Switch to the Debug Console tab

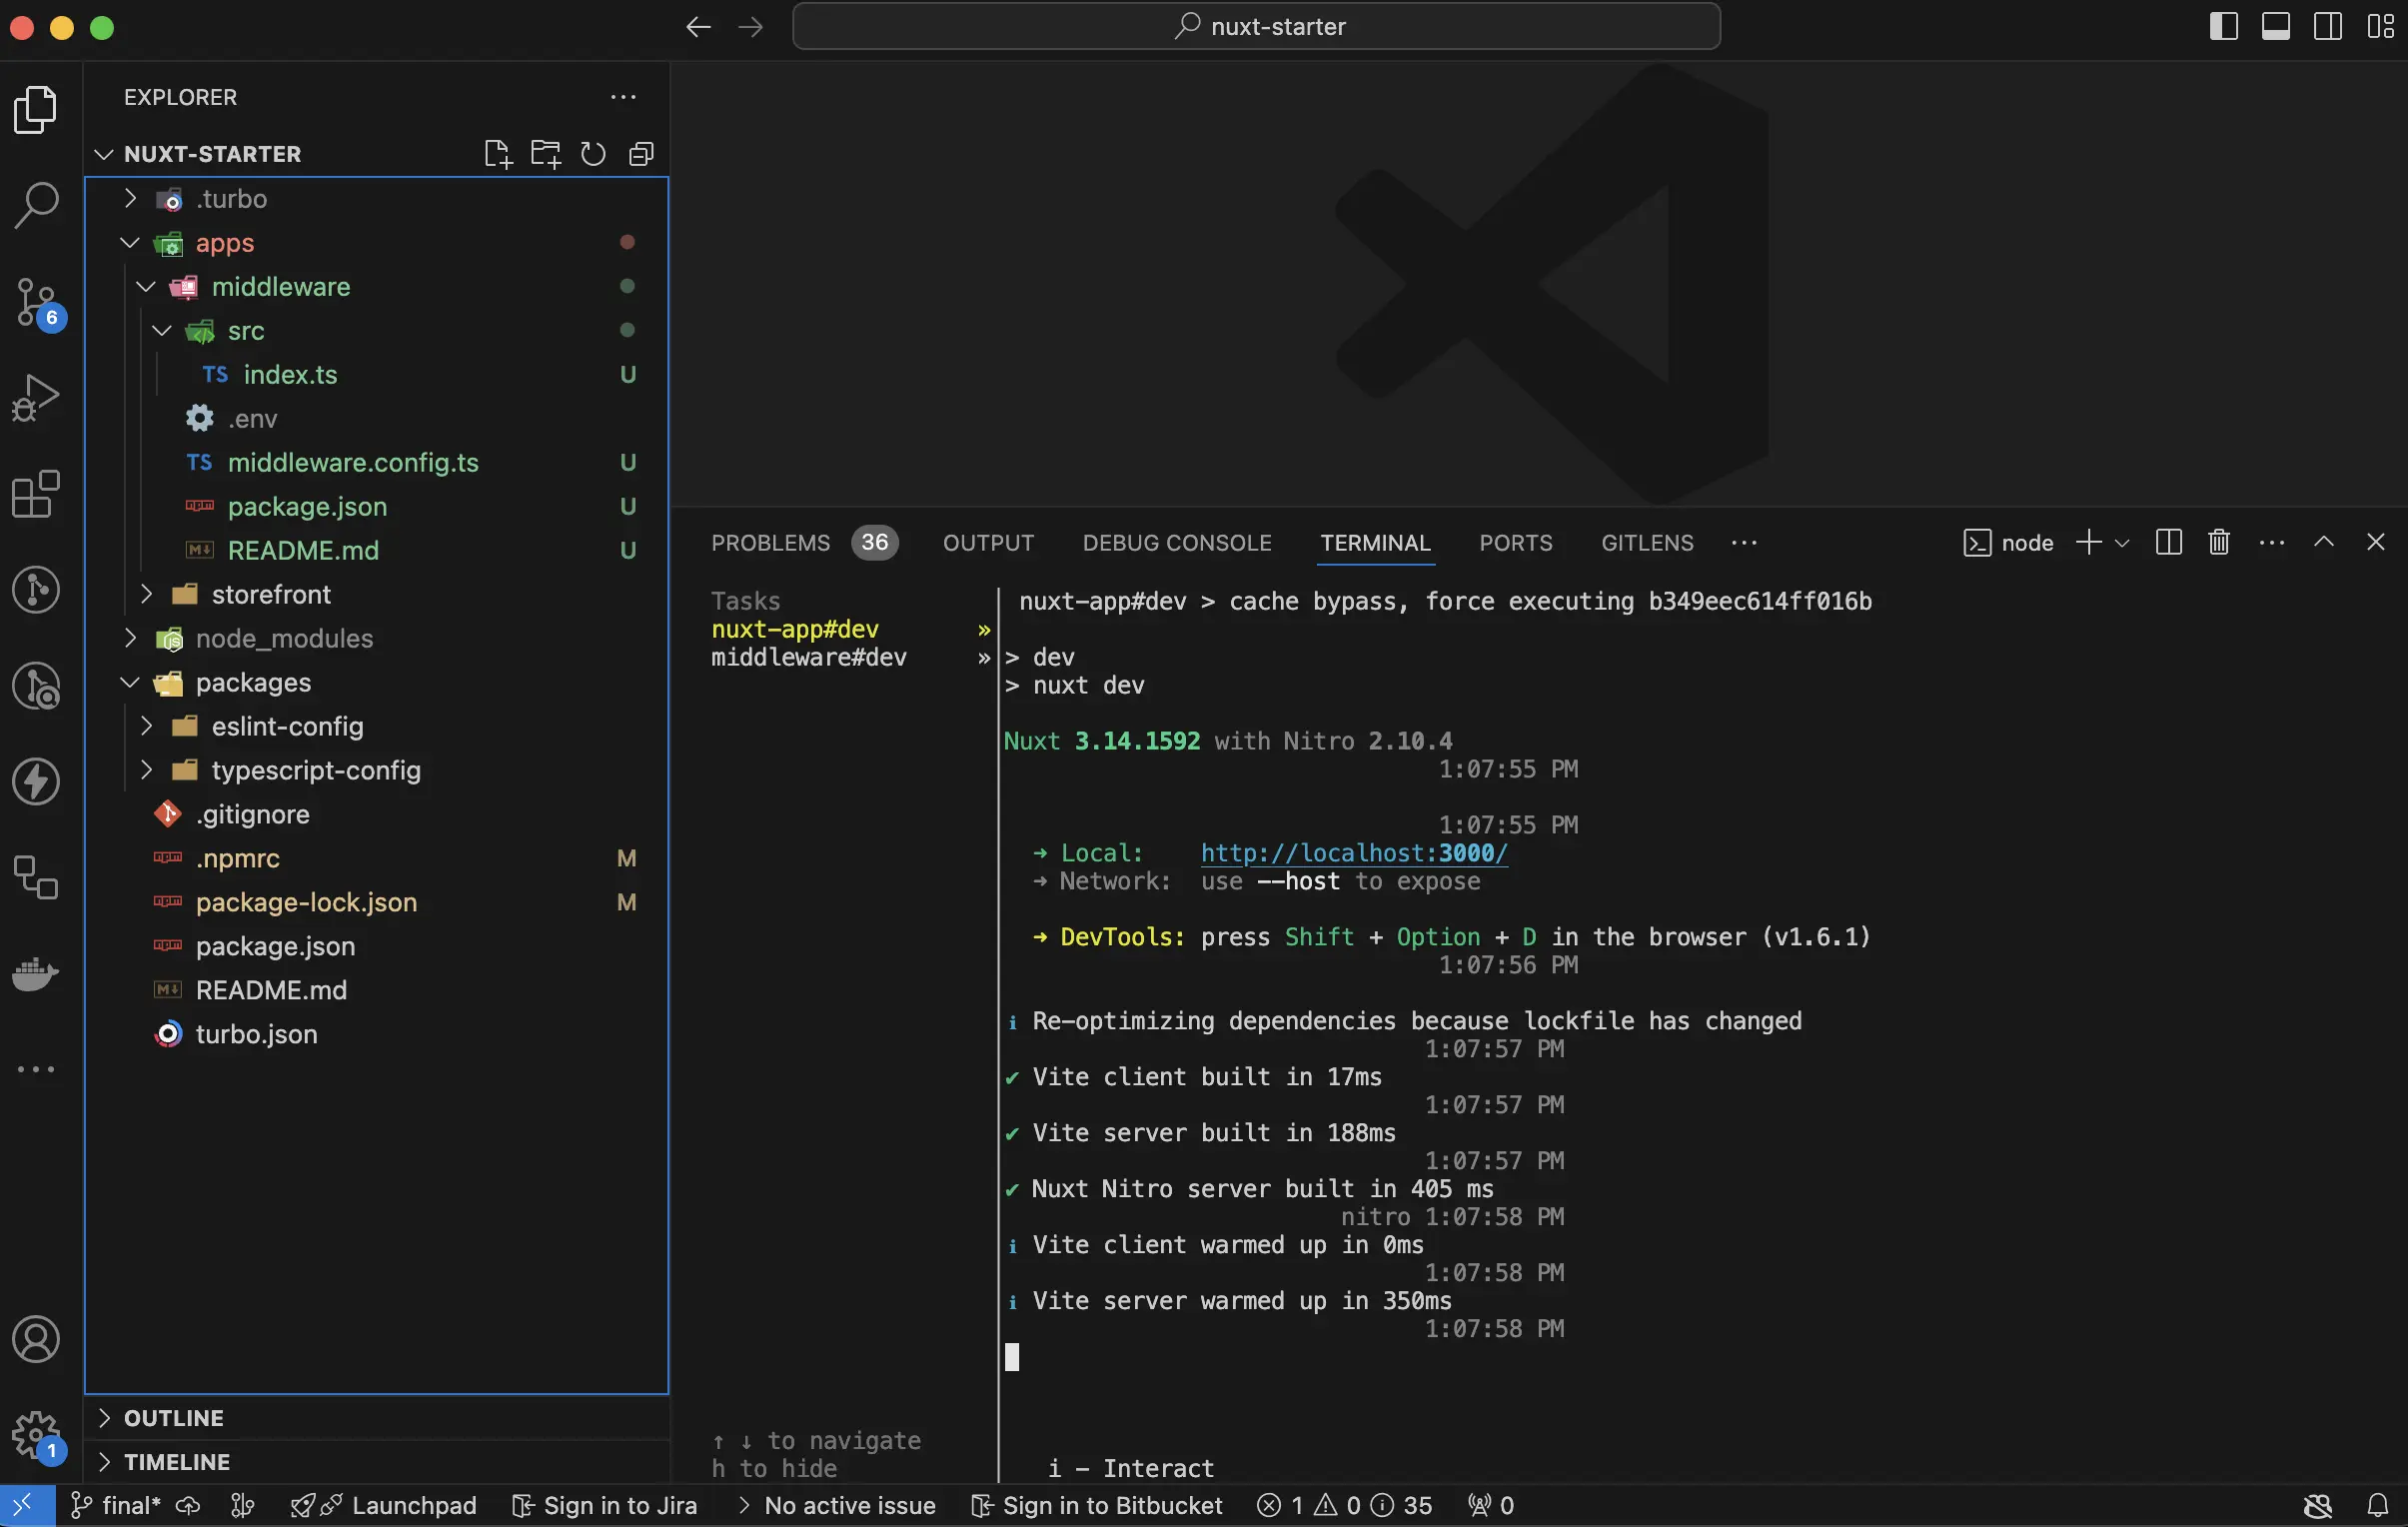pos(1176,542)
